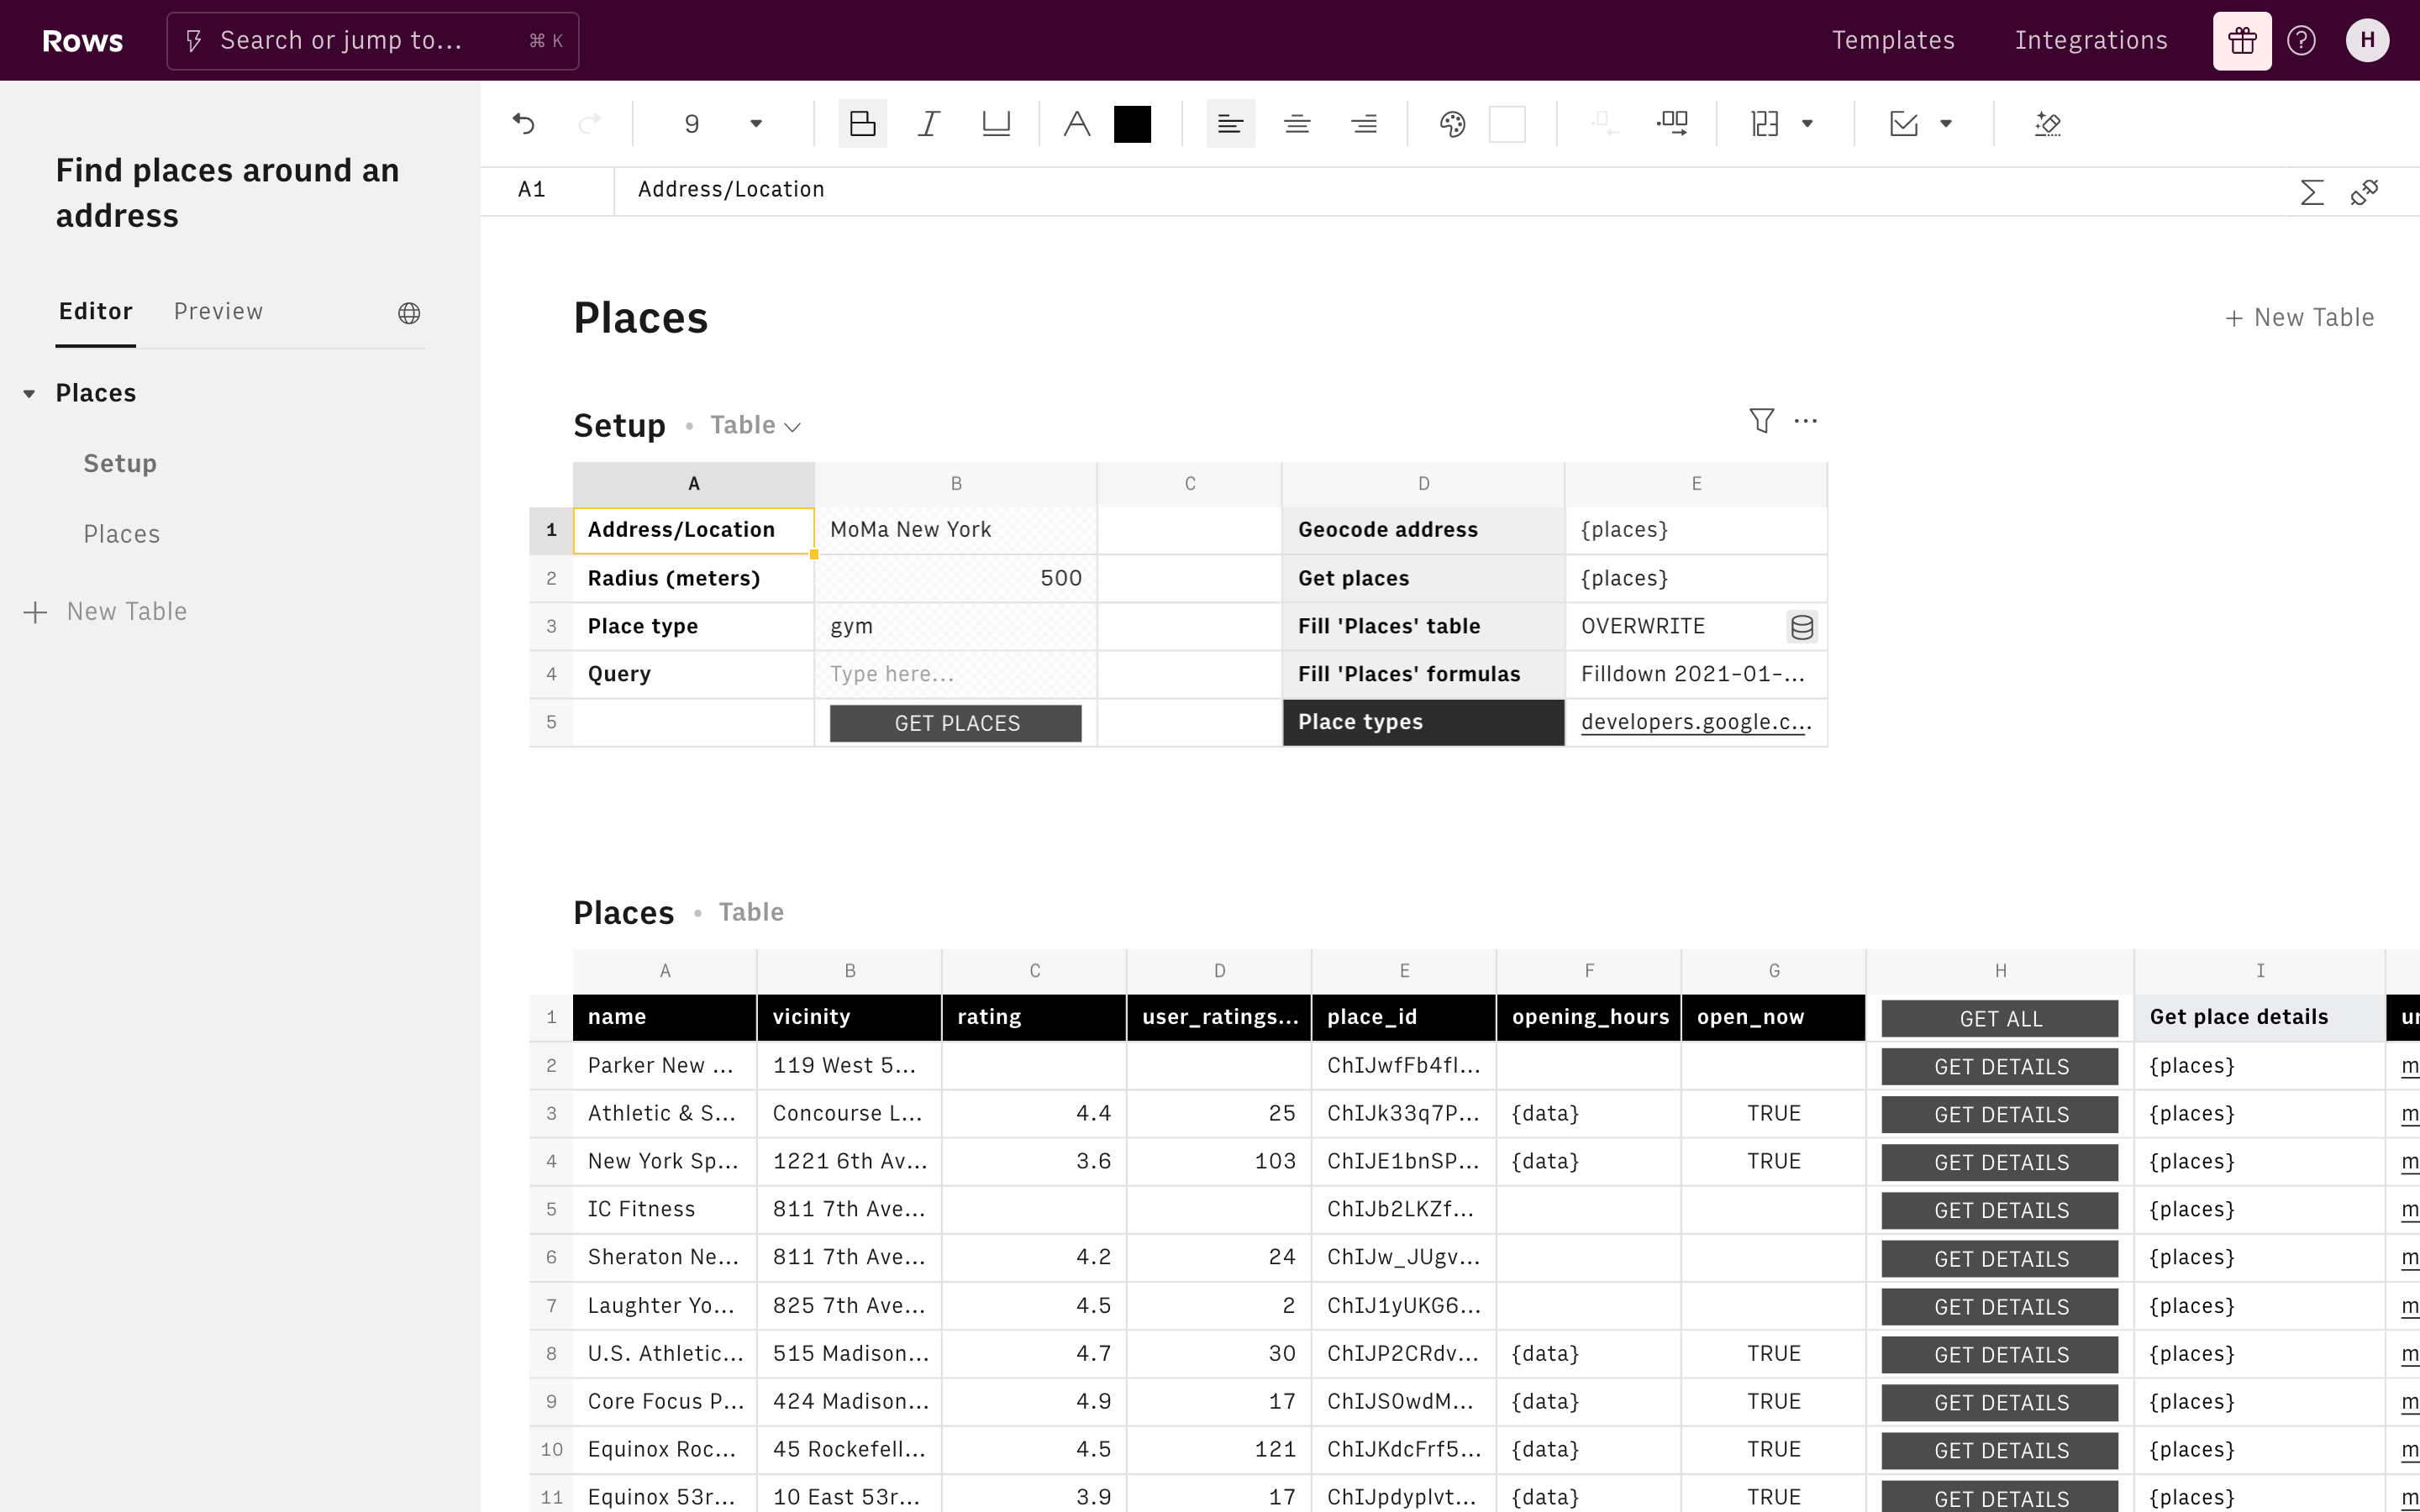Focus the Search or jump to field
The width and height of the screenshot is (2420, 1512).
click(x=372, y=40)
